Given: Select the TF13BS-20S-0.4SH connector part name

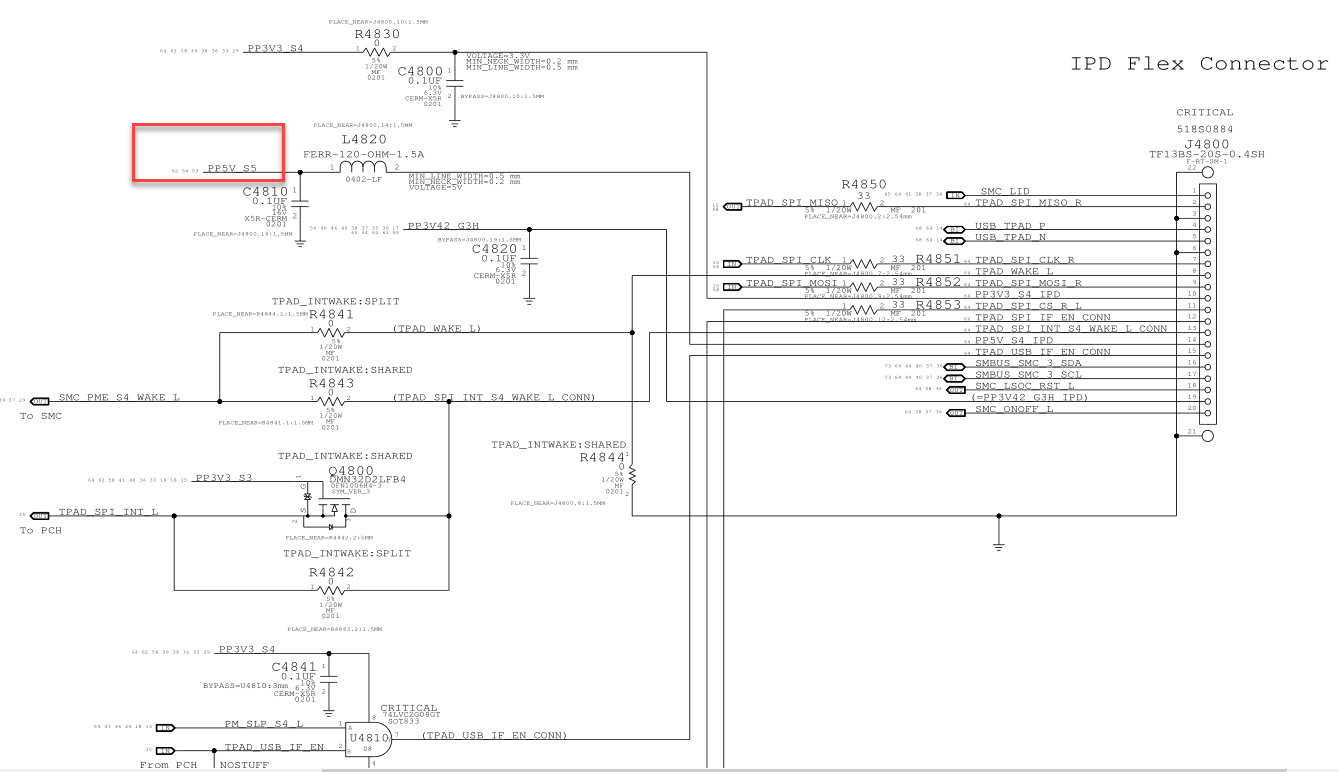Looking at the screenshot, I should click(x=1208, y=154).
